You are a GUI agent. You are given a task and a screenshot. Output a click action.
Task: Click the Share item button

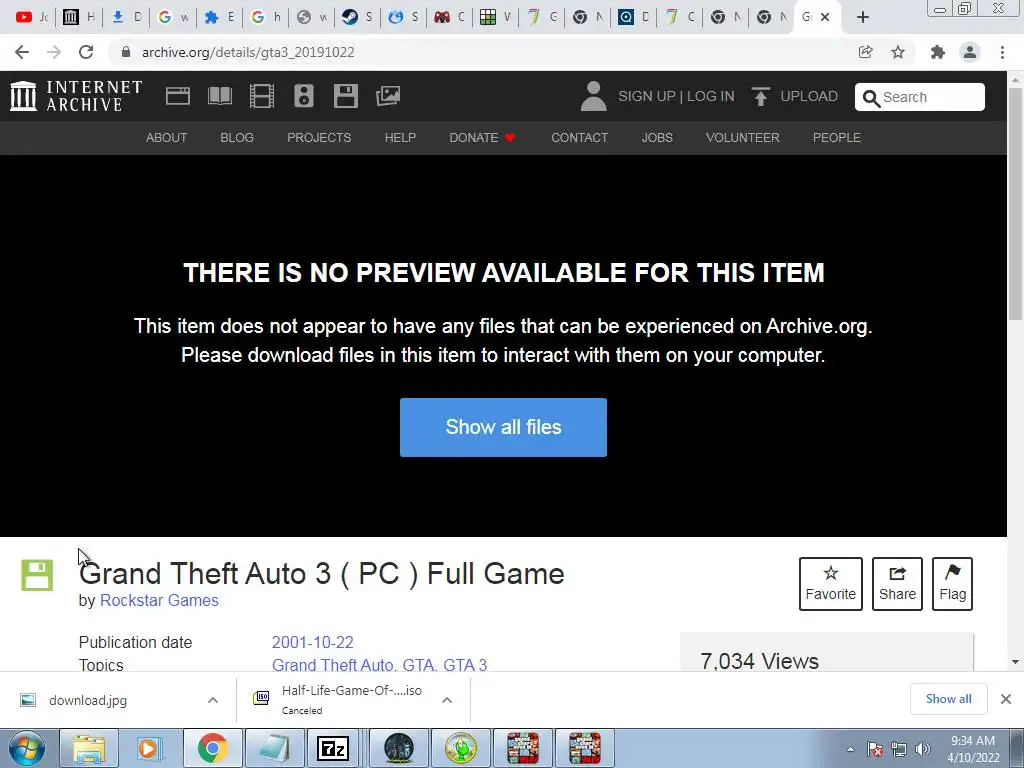[897, 584]
